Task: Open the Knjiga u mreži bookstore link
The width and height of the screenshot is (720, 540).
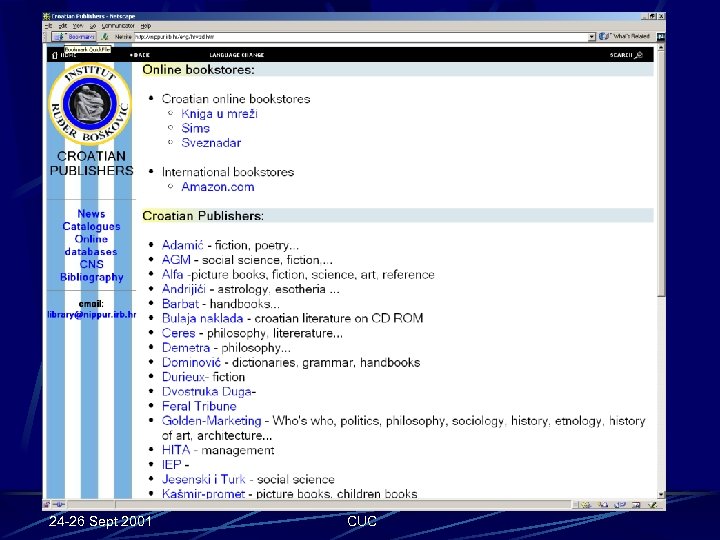Action: tap(219, 114)
